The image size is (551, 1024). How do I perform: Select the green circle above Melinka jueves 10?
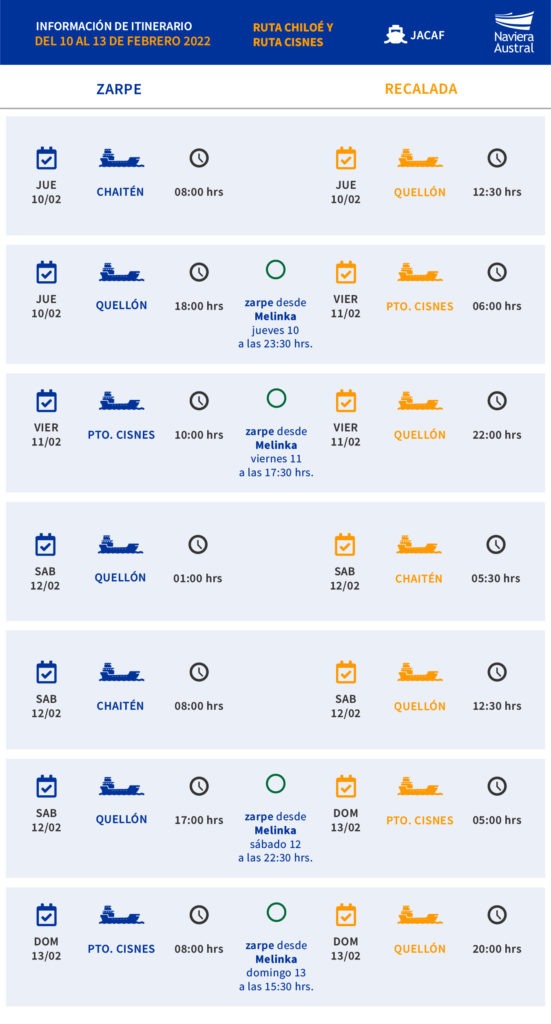[276, 270]
